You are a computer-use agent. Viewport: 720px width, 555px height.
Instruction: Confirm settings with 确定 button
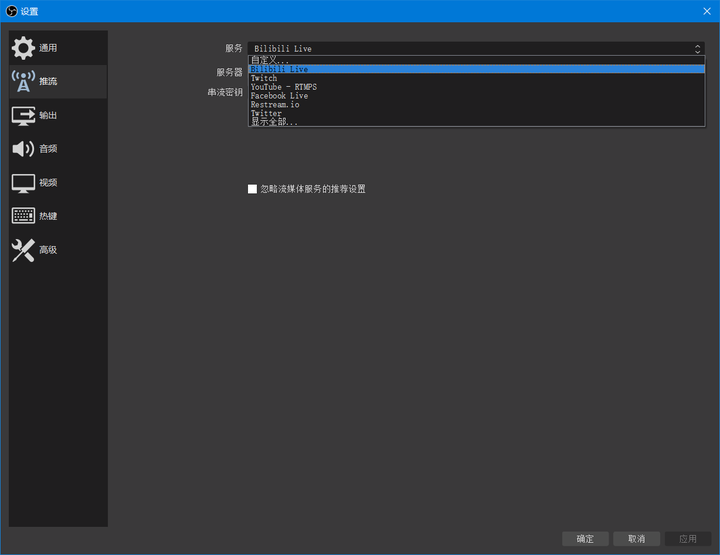point(585,539)
